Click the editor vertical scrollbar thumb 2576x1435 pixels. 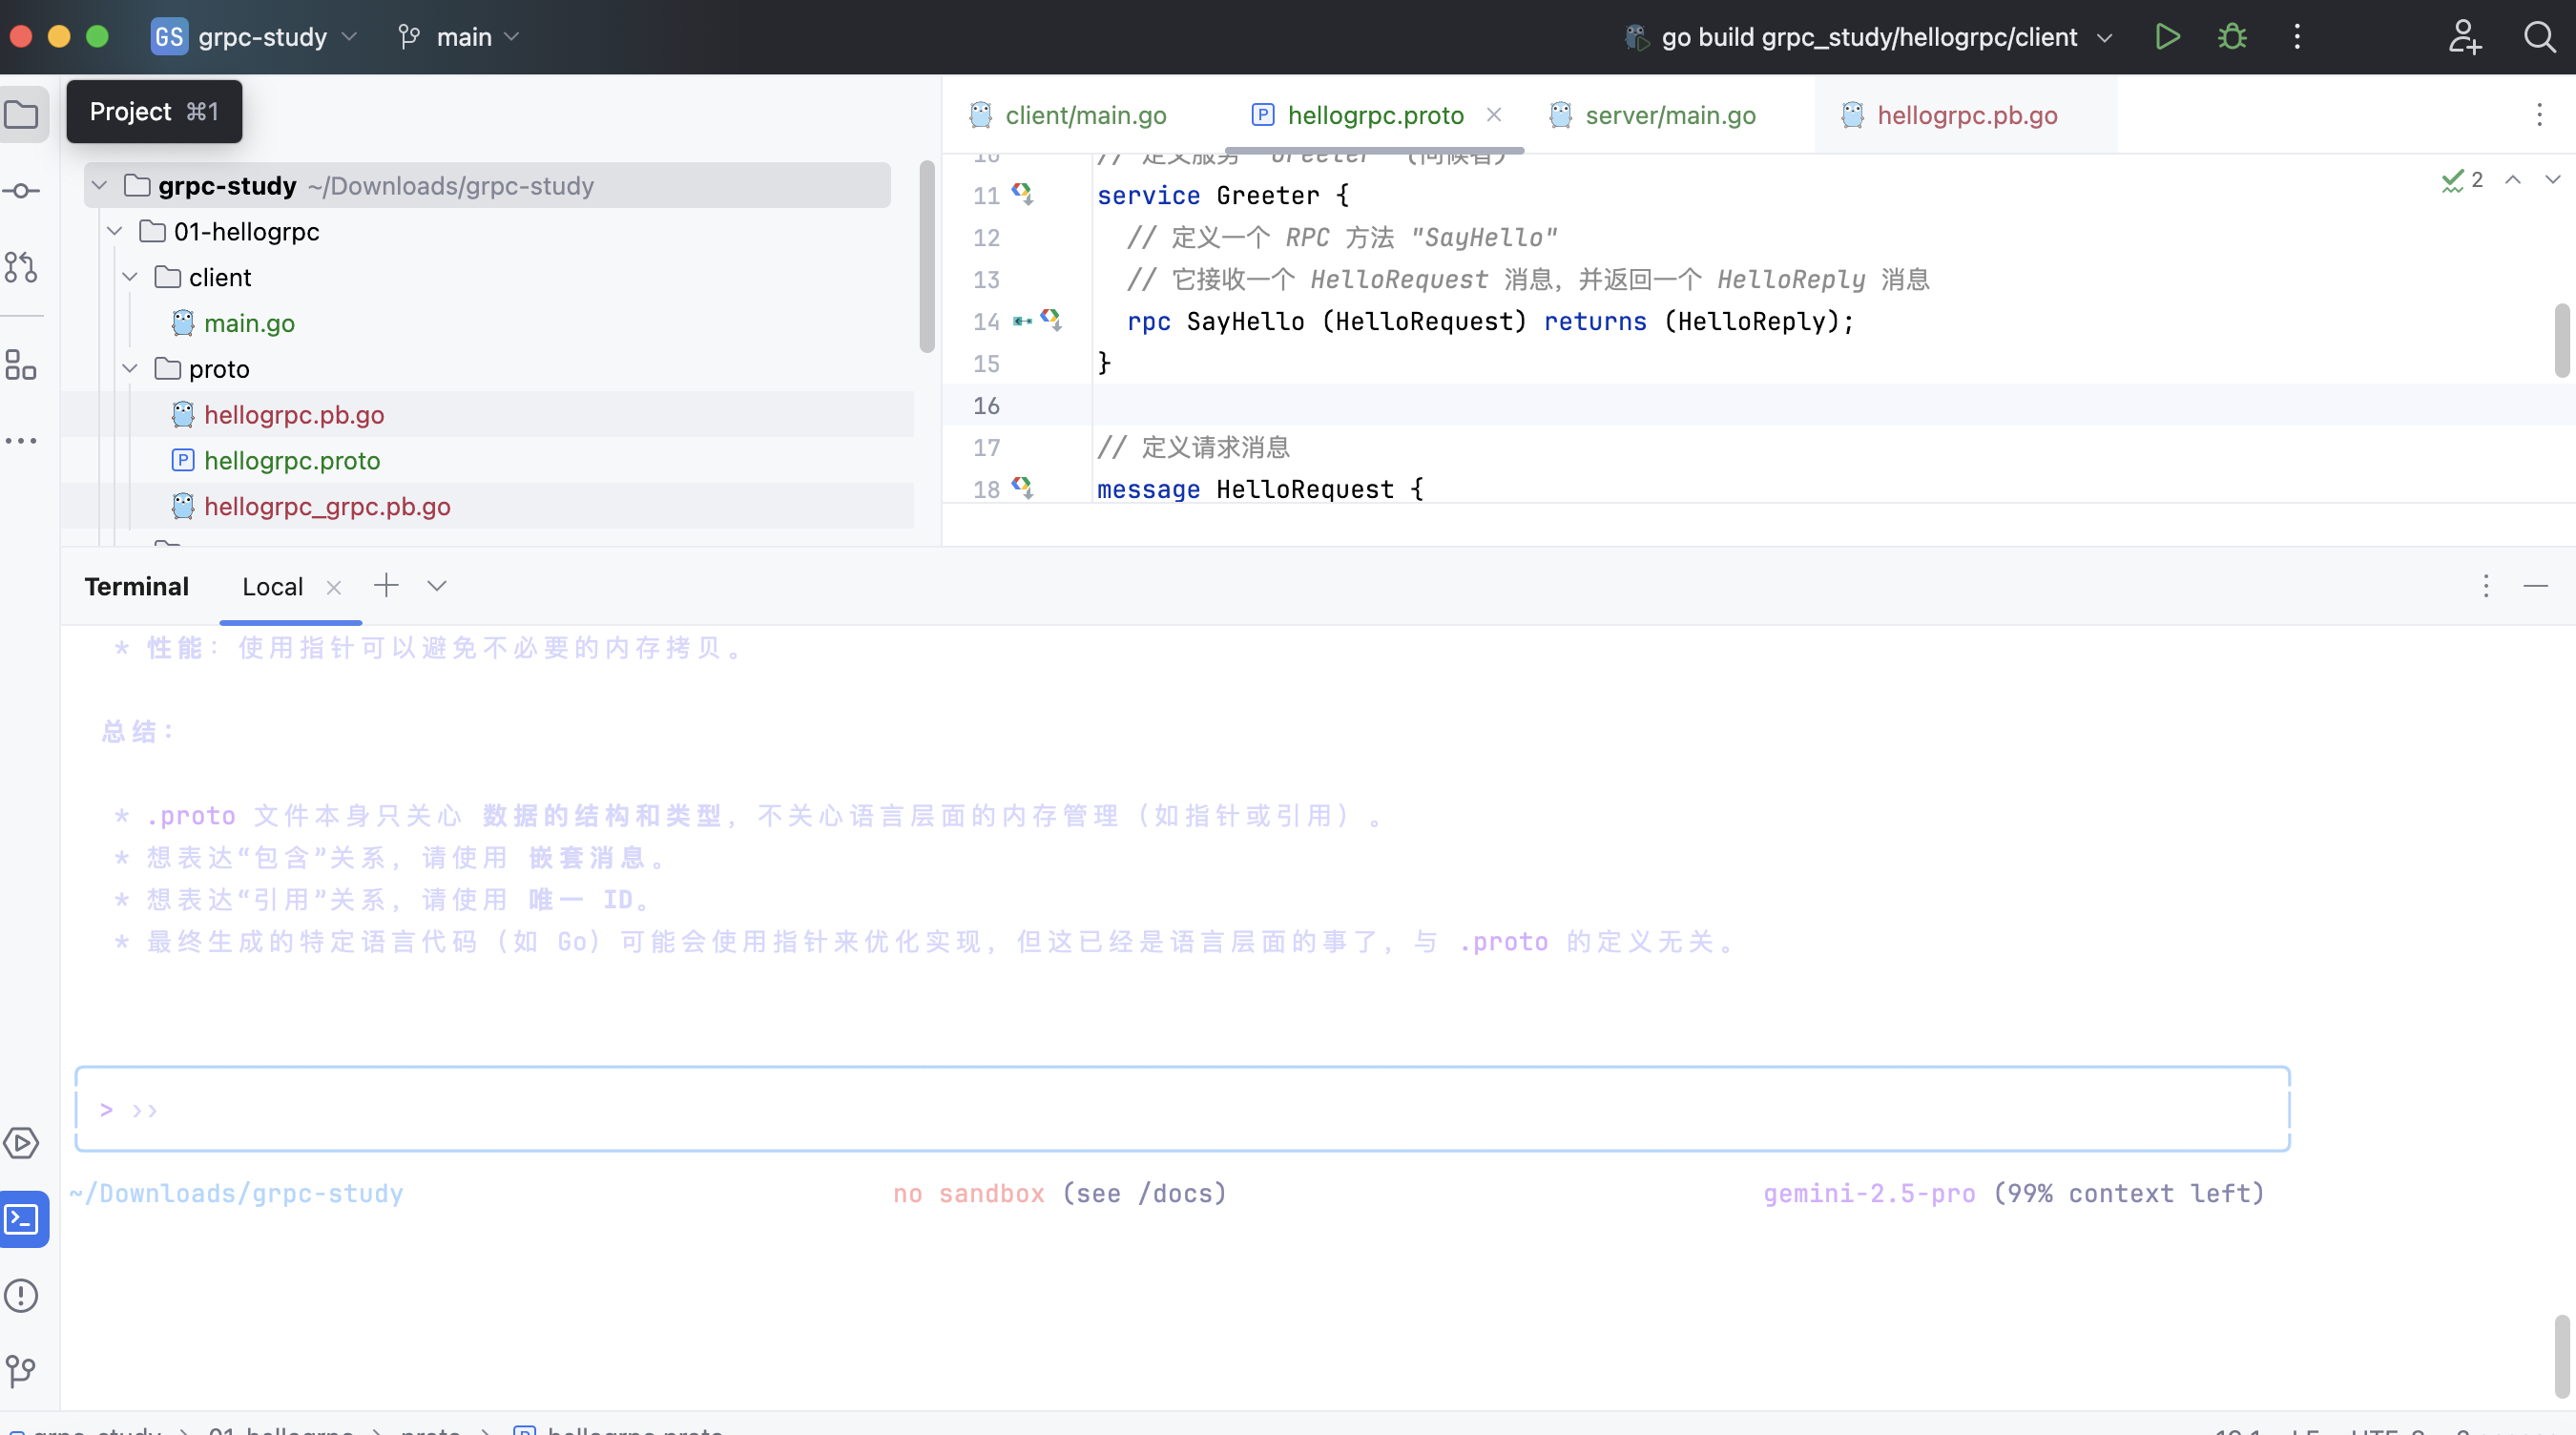(x=2561, y=340)
